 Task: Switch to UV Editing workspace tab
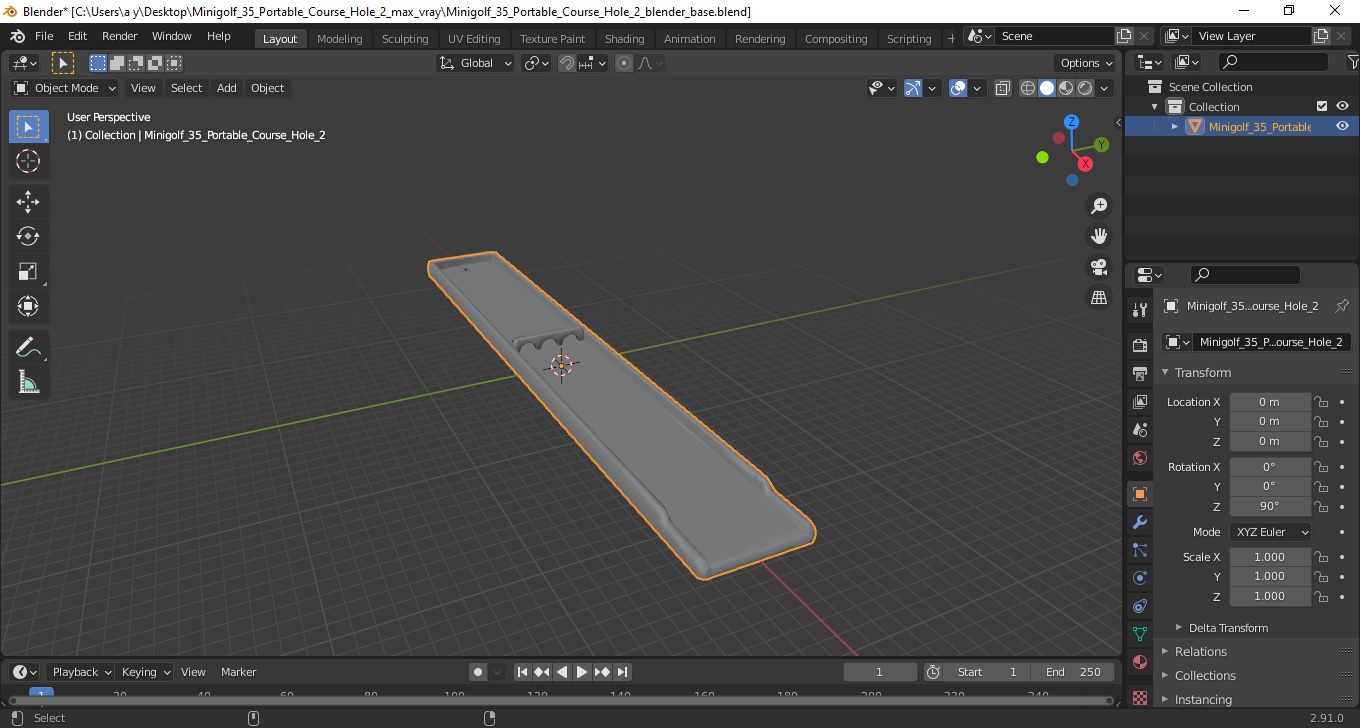click(x=474, y=38)
